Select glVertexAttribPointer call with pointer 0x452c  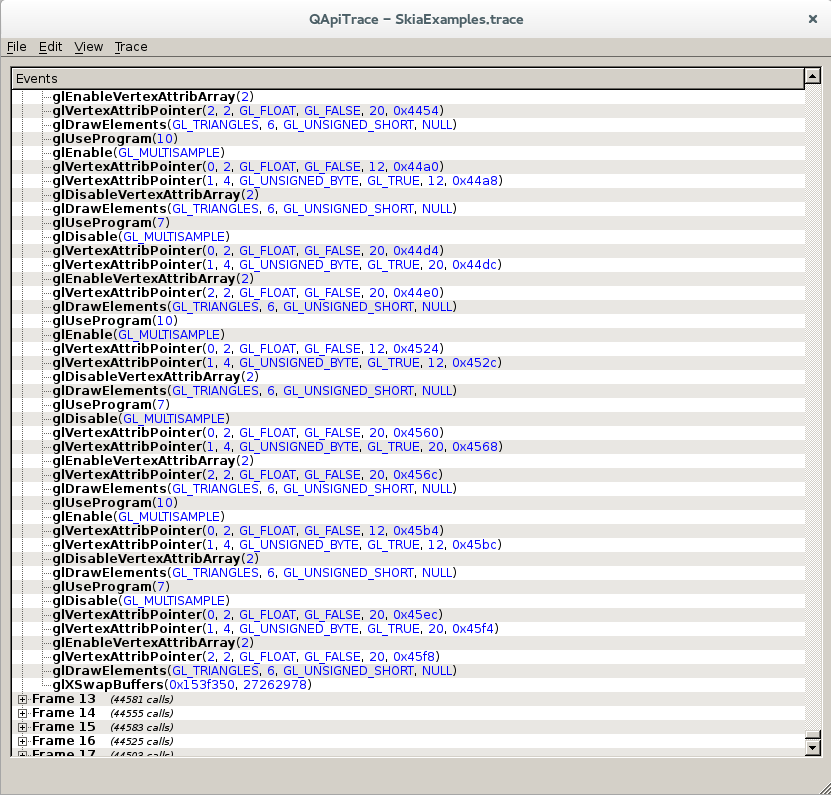click(x=277, y=363)
